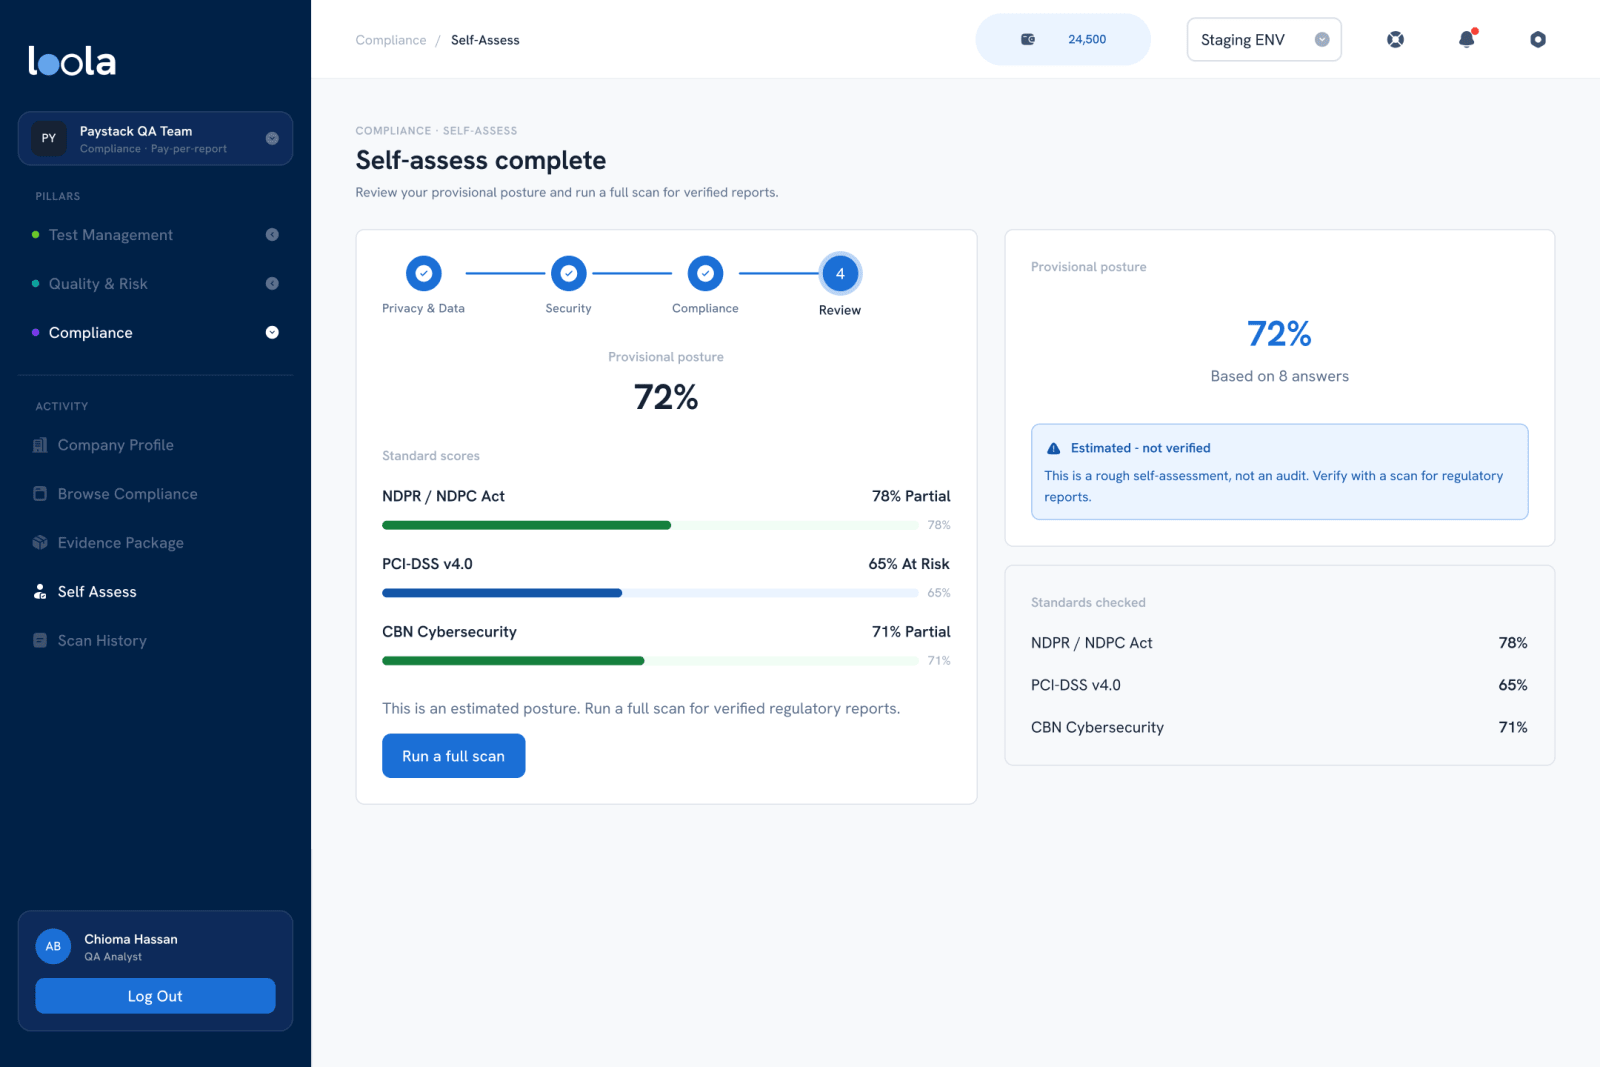1600x1067 pixels.
Task: Go to the Privacy & Data step circle
Action: 423,273
